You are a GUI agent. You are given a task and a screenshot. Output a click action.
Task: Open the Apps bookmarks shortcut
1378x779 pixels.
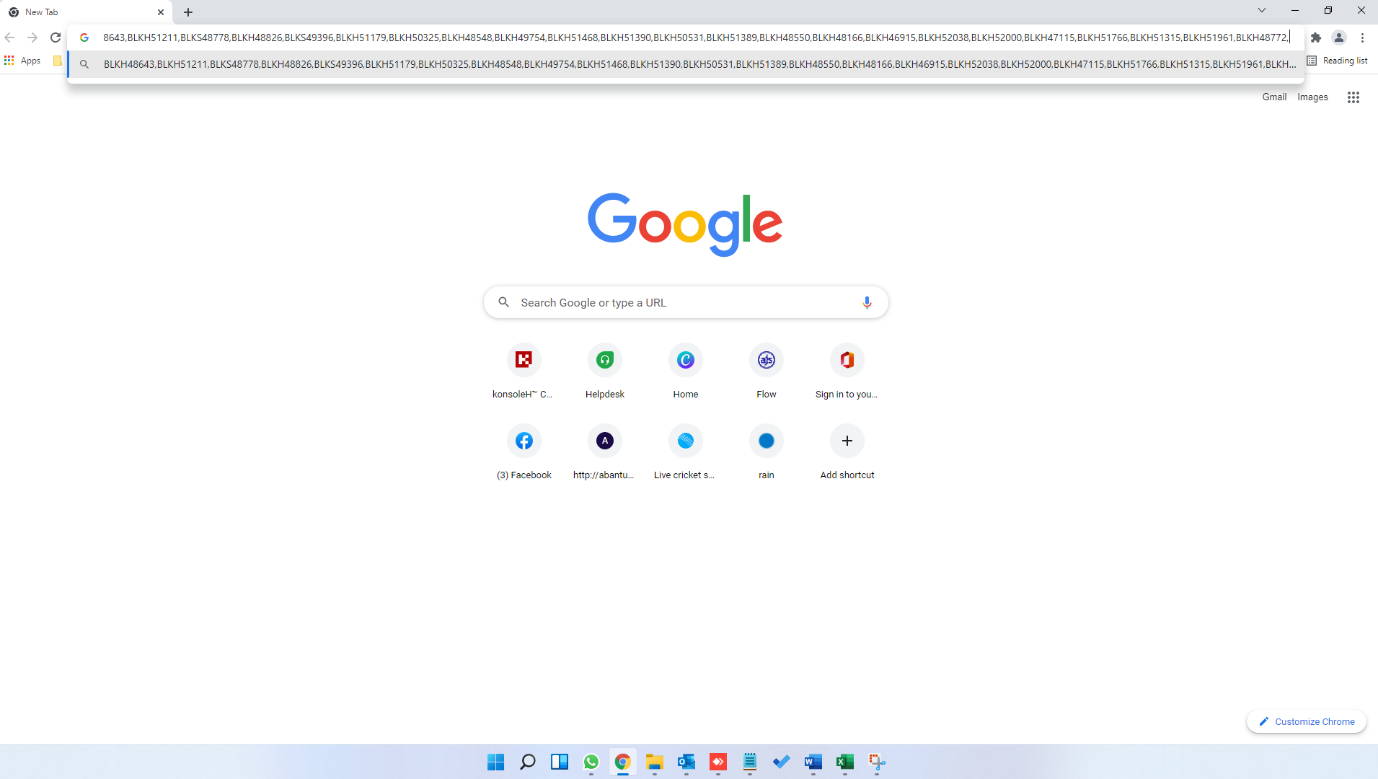22,60
